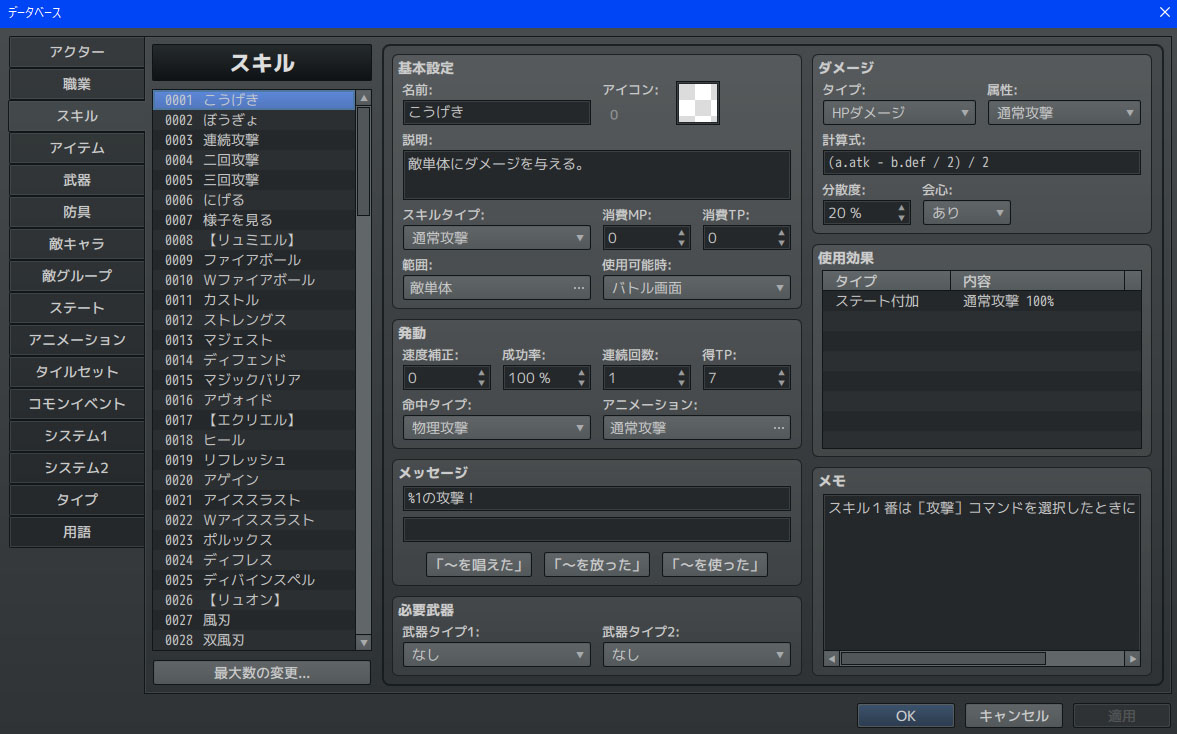Viewport: 1177px width, 734px height.
Task: Open the 武器タイプ2 dropdown
Action: (697, 654)
